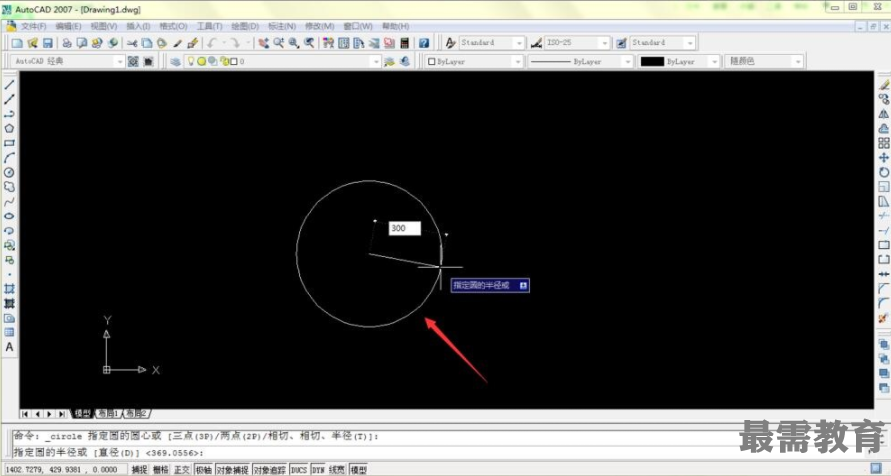Select the Rectangle draw tool

click(9, 143)
